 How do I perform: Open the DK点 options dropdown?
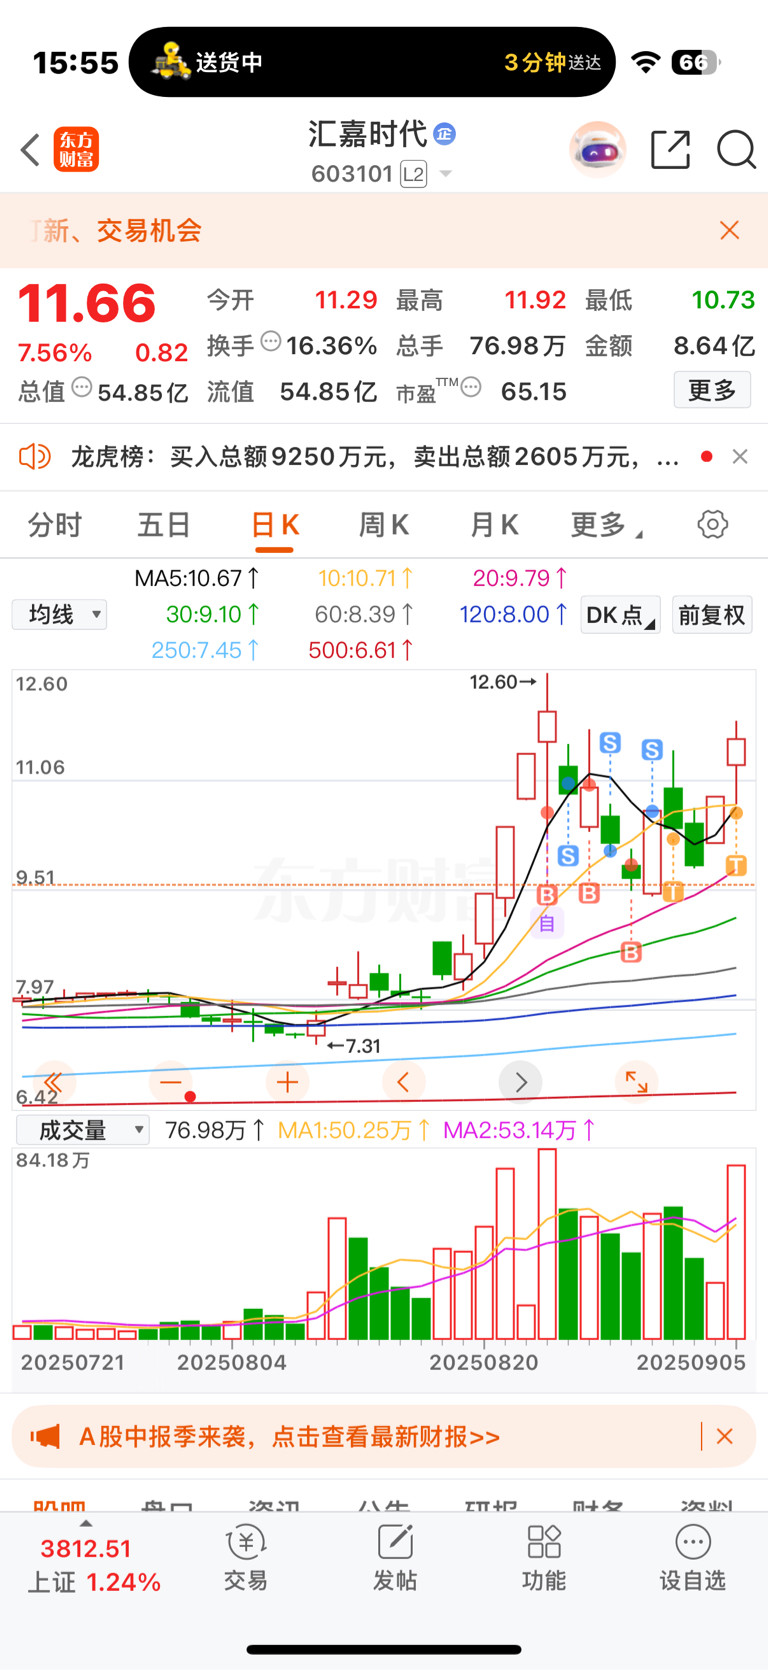tap(620, 615)
